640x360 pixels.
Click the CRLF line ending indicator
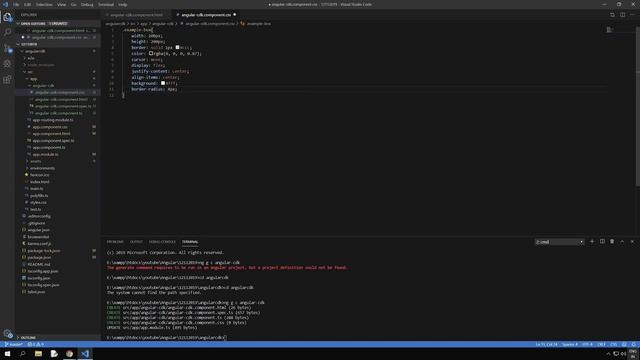pos(602,344)
